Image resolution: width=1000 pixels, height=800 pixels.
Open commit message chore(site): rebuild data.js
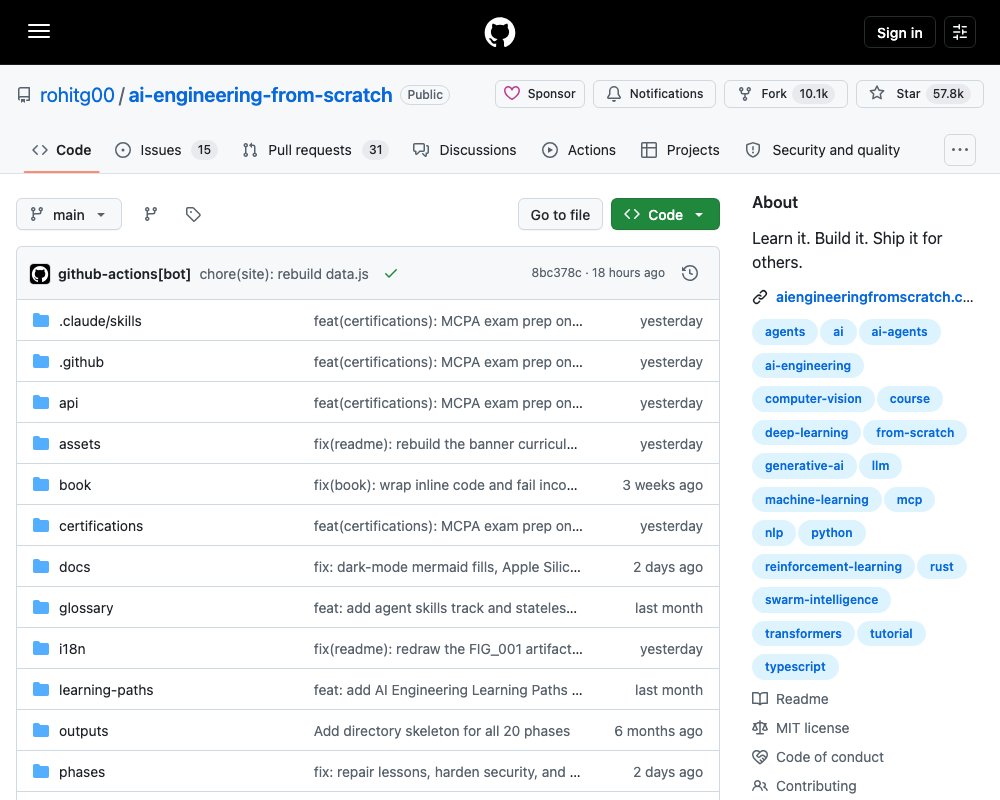tap(284, 274)
